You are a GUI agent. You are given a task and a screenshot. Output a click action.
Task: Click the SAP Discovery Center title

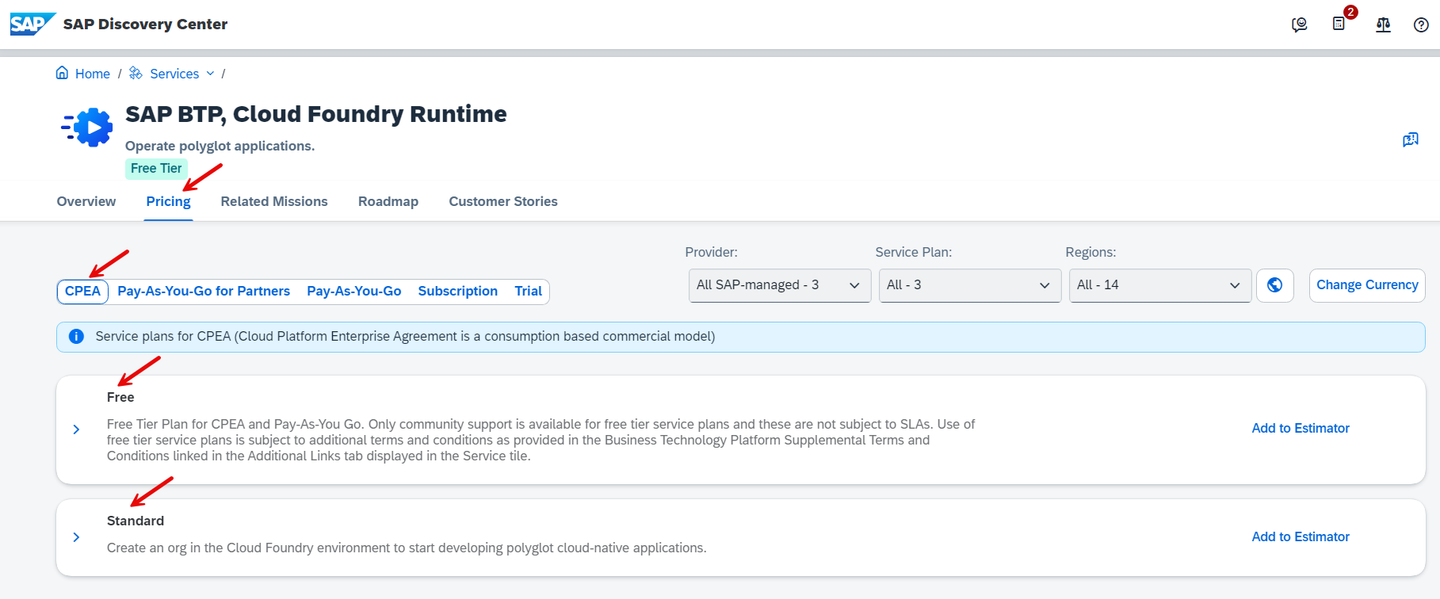145,24
